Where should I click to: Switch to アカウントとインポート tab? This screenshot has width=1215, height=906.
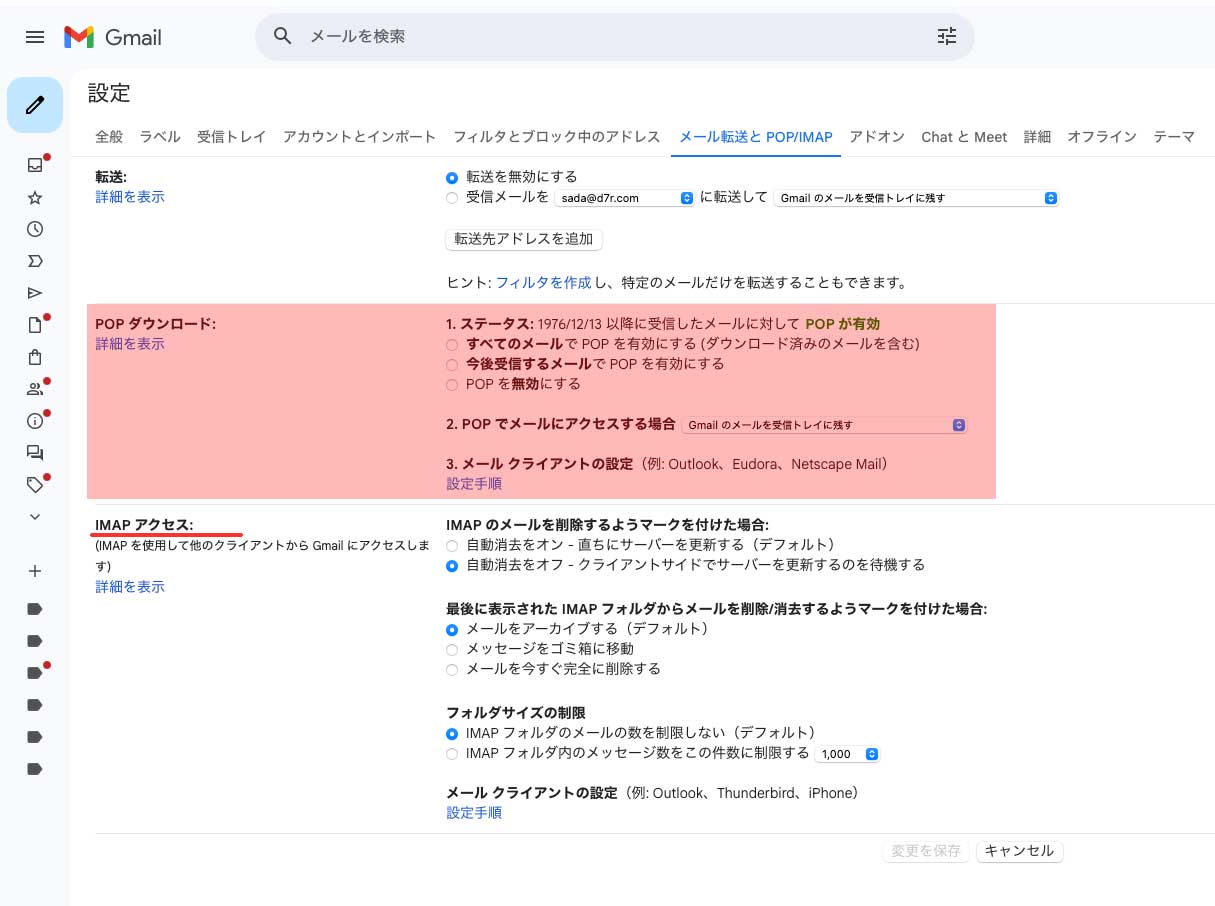click(x=359, y=137)
